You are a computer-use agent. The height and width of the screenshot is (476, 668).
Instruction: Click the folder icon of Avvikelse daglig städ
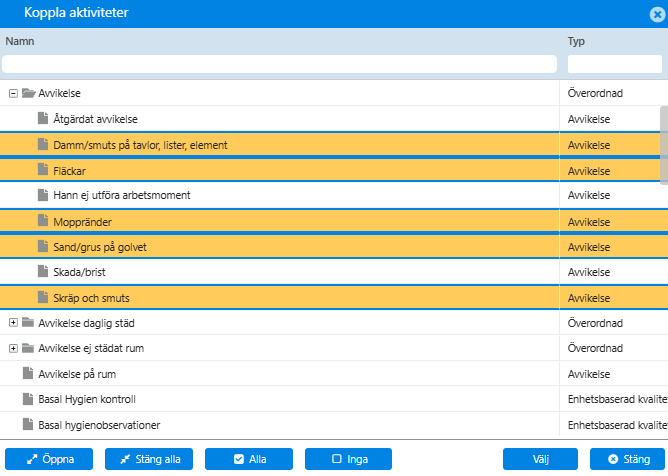pyautogui.click(x=28, y=322)
